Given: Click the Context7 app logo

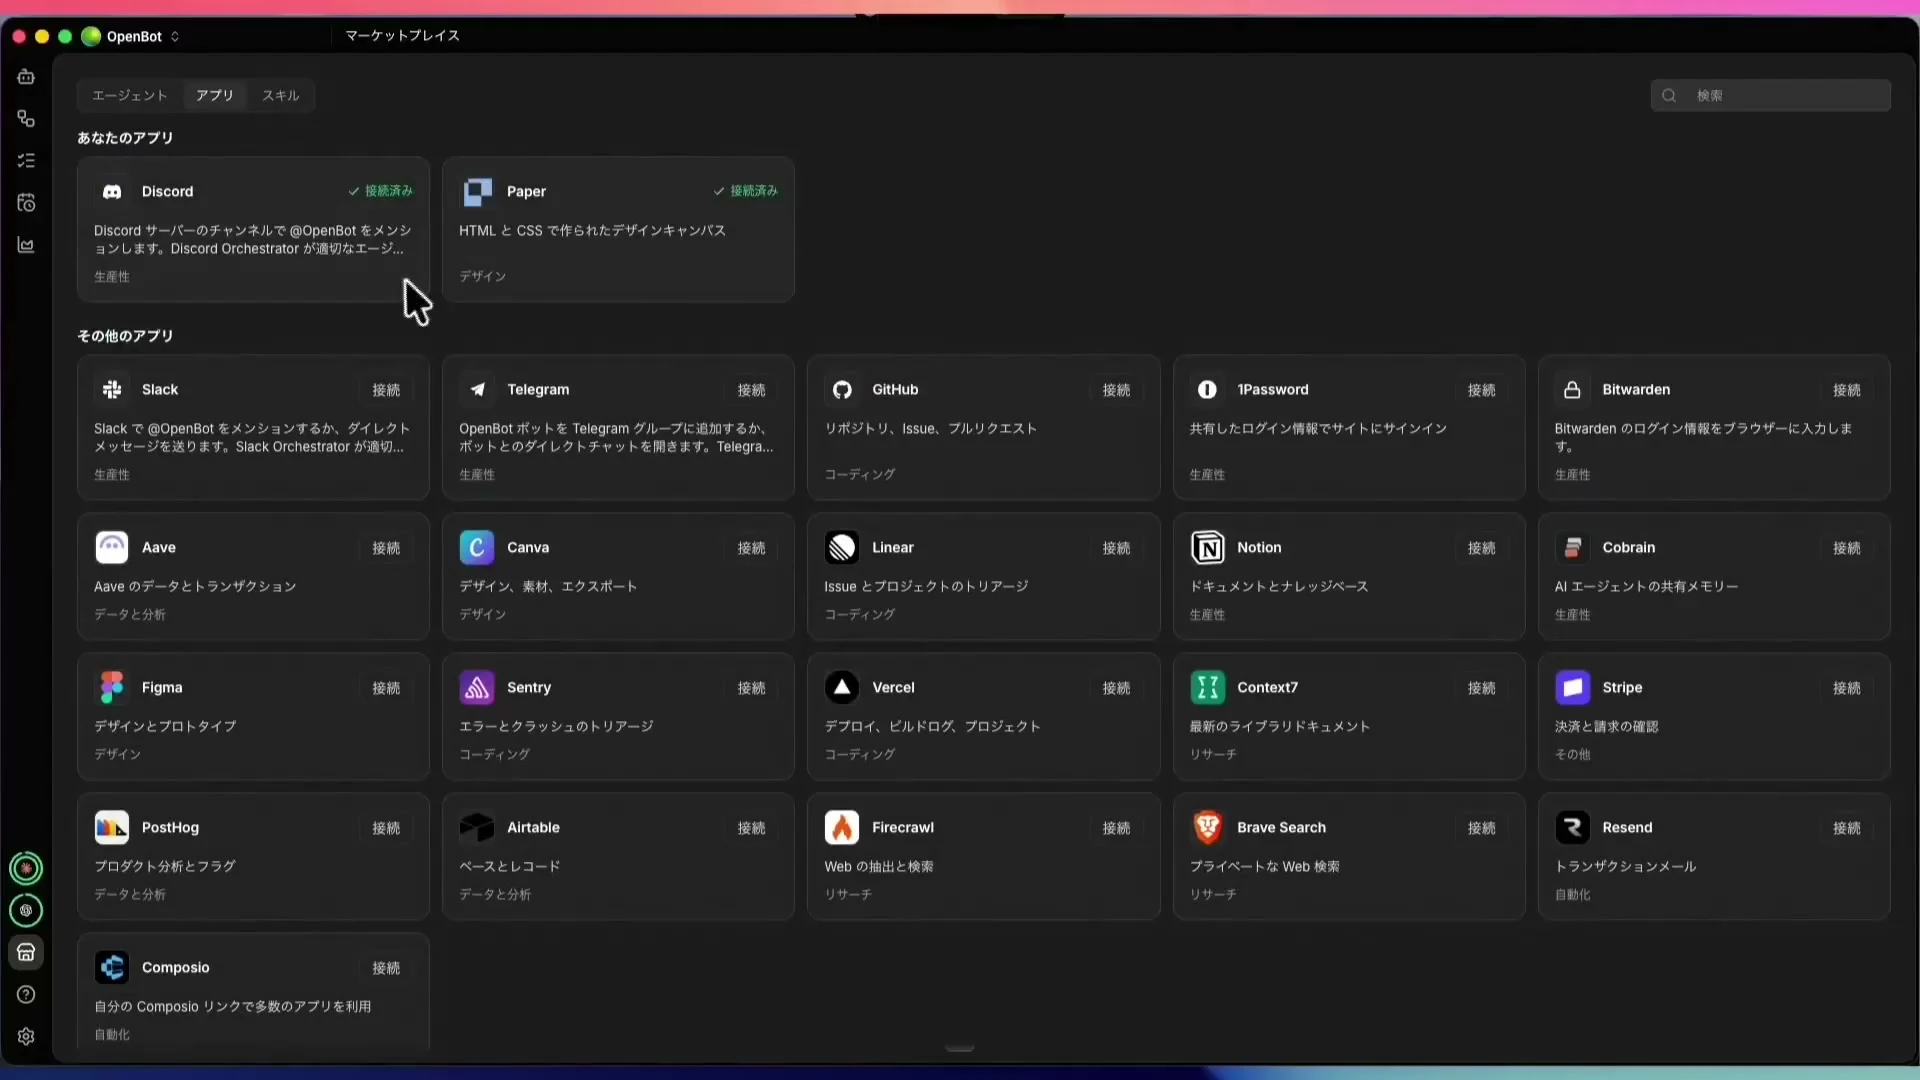Looking at the screenshot, I should pyautogui.click(x=1207, y=687).
